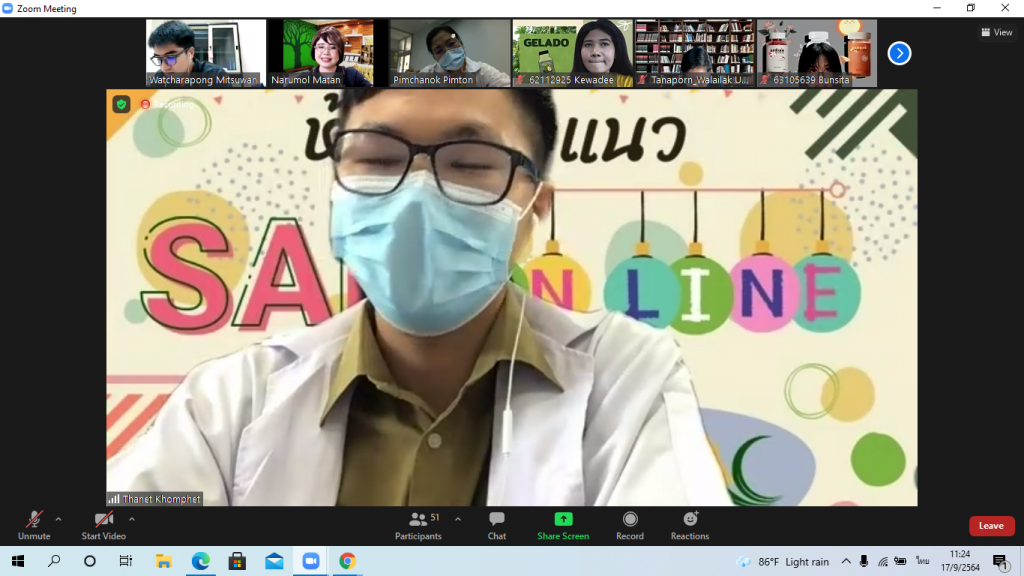
Task: Unmute the microphone
Action: 34,525
